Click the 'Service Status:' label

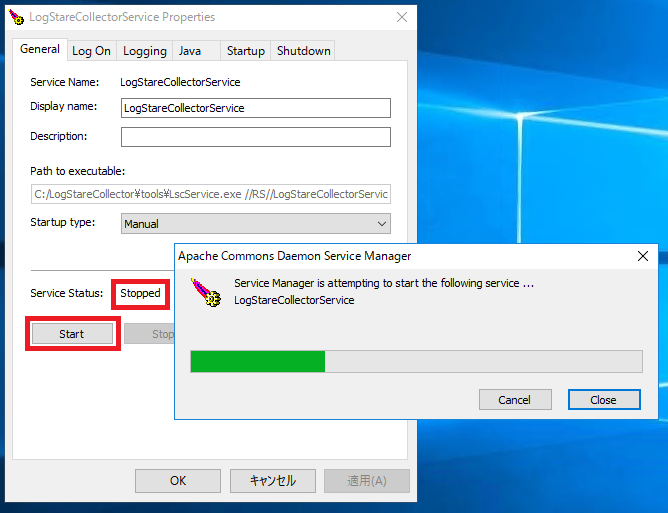coord(66,293)
